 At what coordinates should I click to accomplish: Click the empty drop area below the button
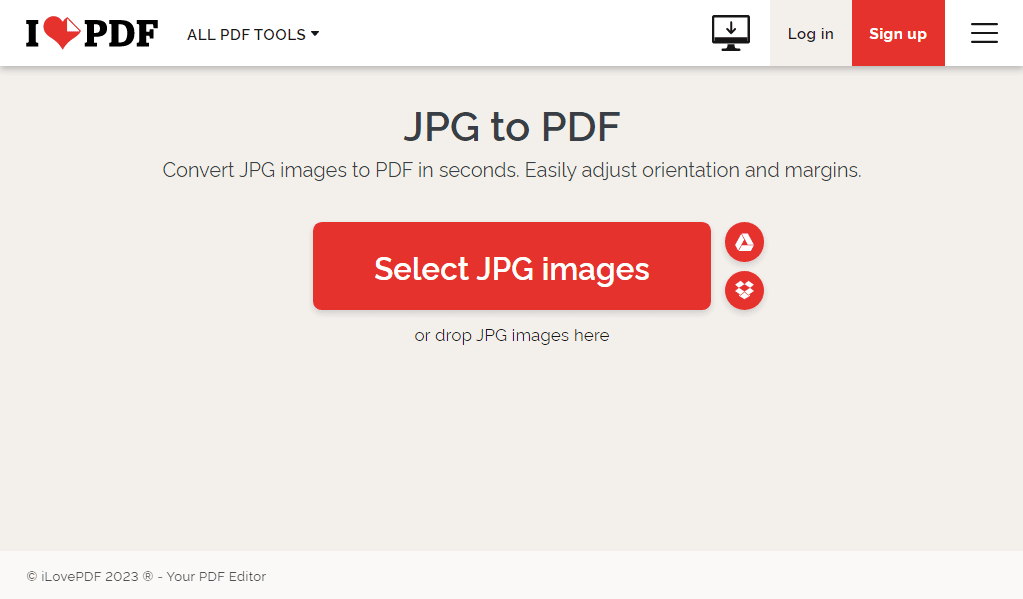tap(512, 444)
